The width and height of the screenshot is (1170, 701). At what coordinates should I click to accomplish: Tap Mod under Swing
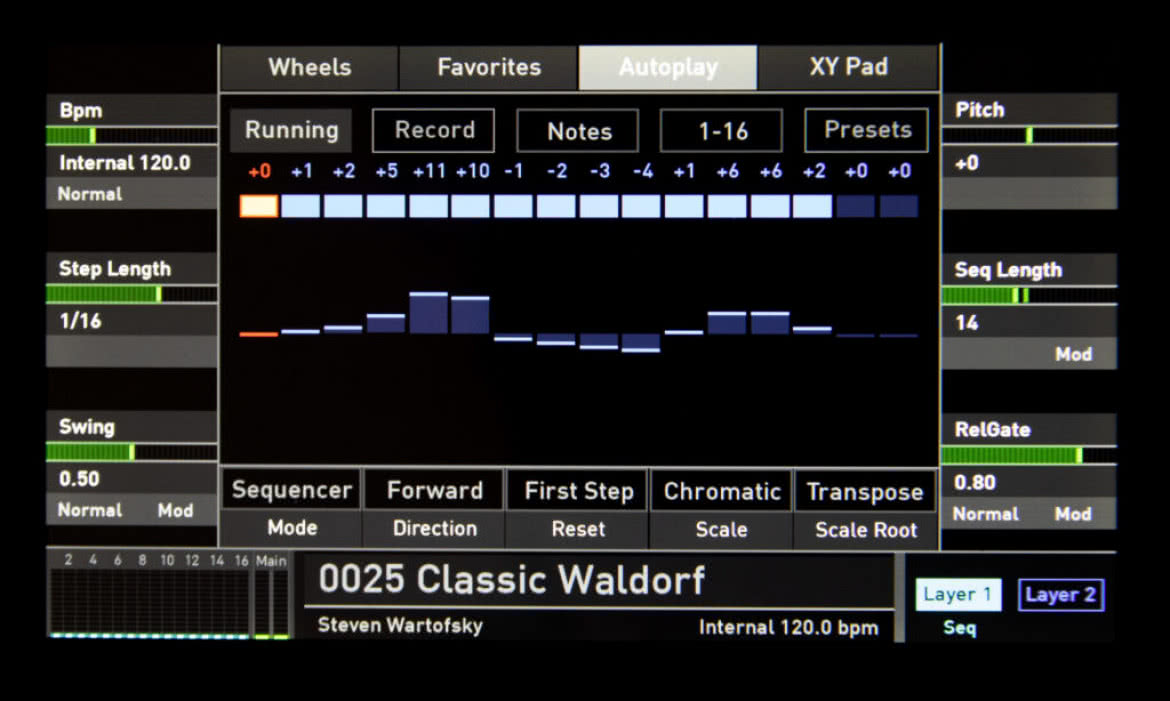175,511
